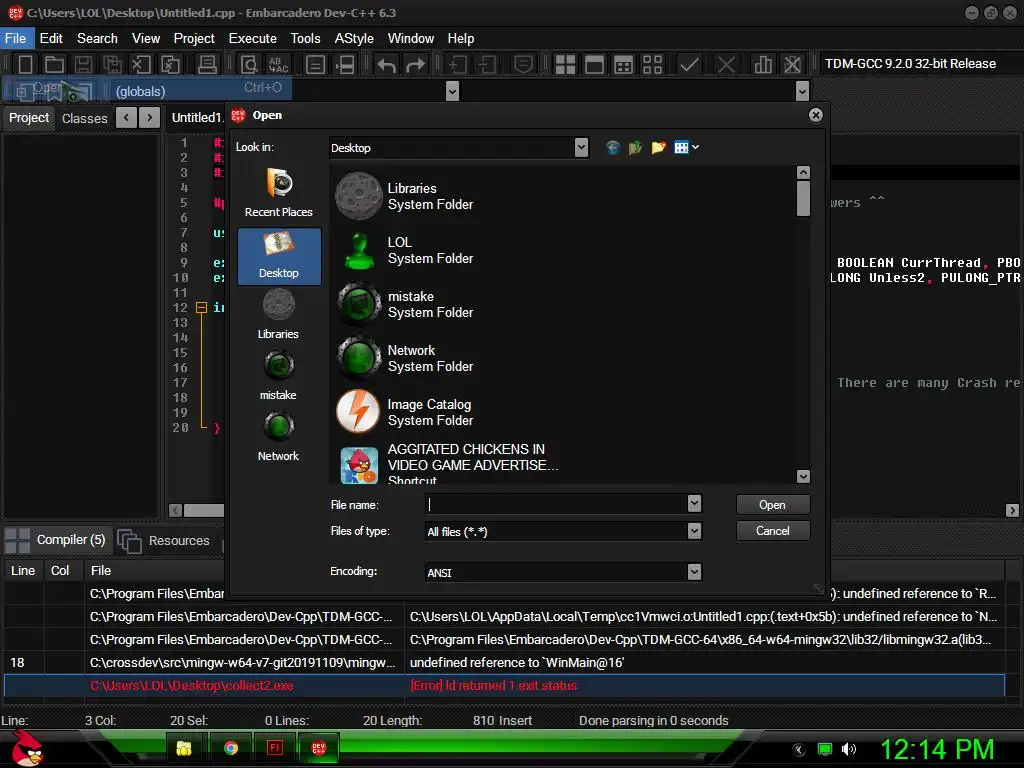1024x768 pixels.
Task: Click the left arrow tab scroll button
Action: point(126,118)
